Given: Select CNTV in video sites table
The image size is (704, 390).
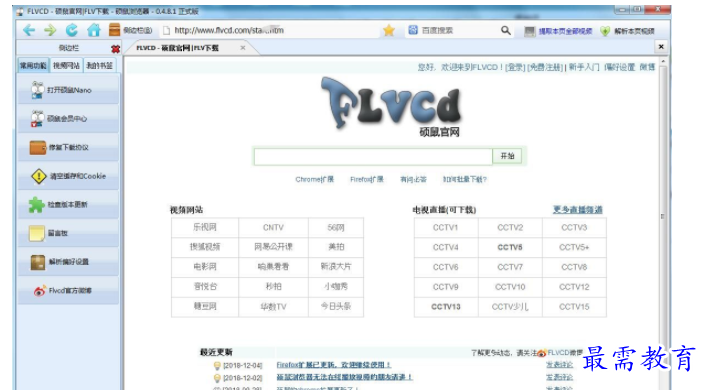Looking at the screenshot, I should [273, 228].
